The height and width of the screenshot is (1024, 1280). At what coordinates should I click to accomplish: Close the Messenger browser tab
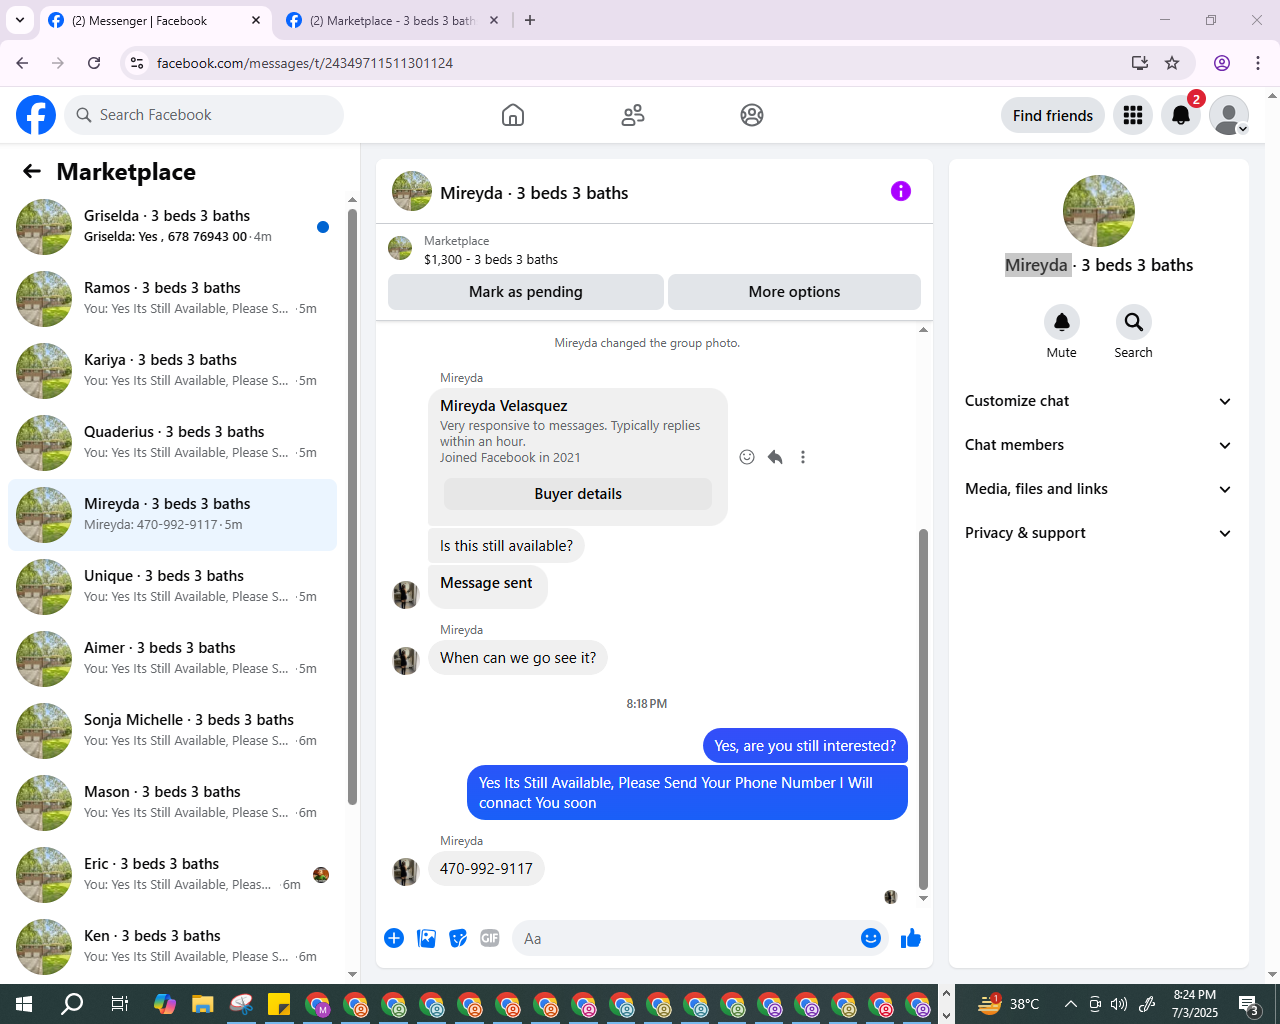pyautogui.click(x=255, y=20)
